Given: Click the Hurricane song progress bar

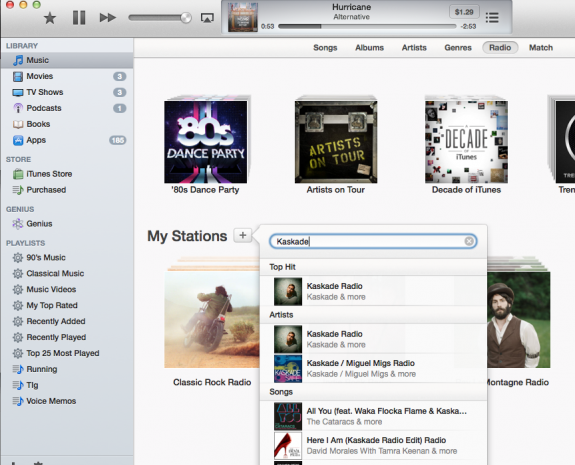Looking at the screenshot, I should pyautogui.click(x=367, y=26).
